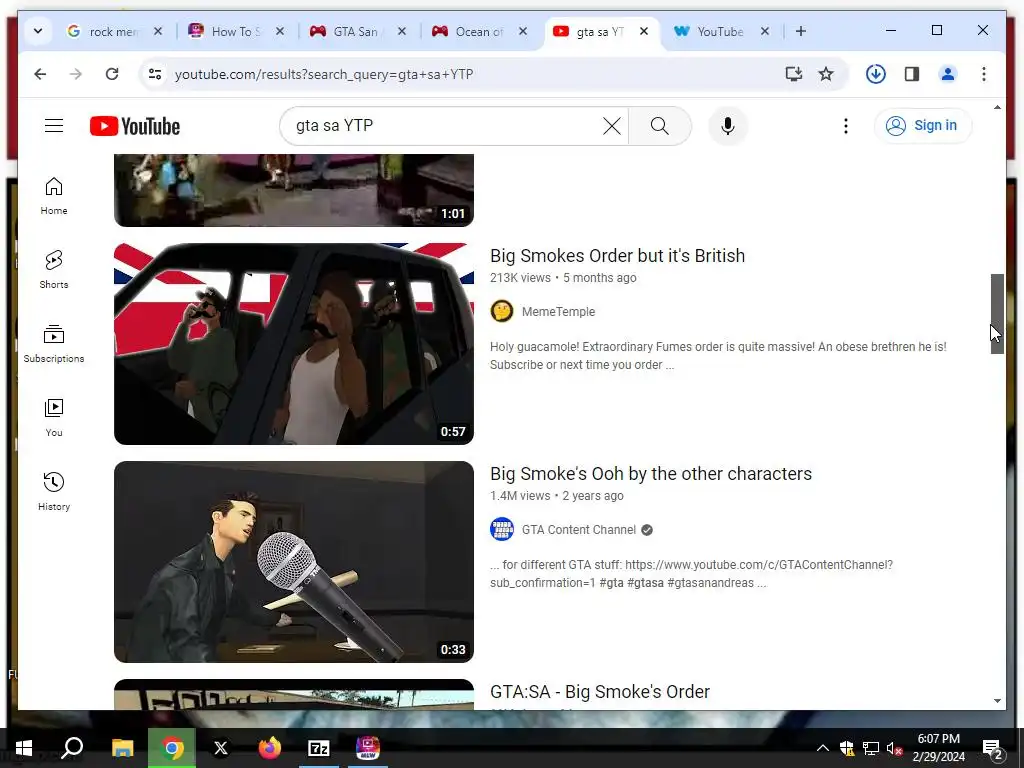Bookmark this page with the star icon
Viewport: 1024px width, 768px height.
(x=826, y=74)
